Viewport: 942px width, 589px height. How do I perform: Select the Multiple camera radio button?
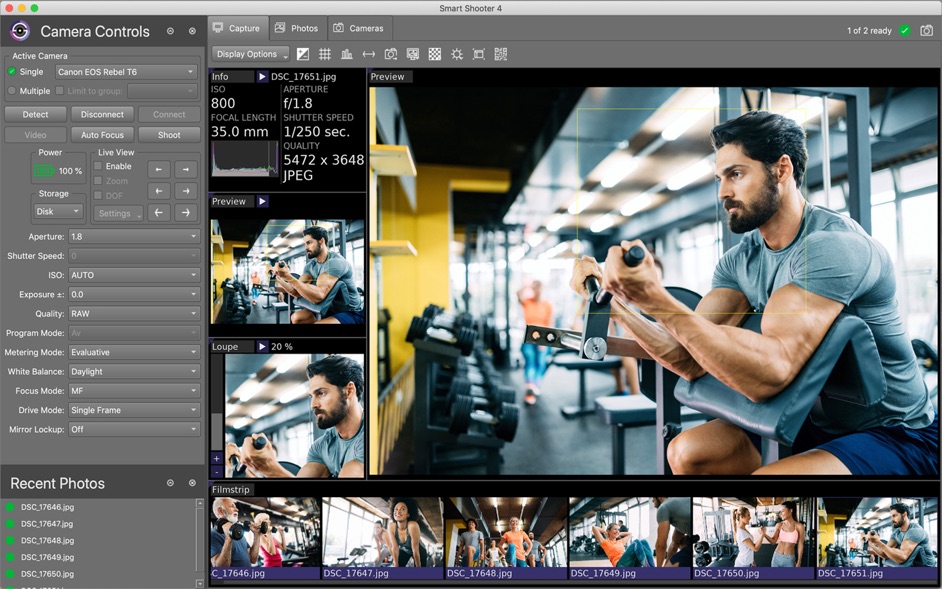(x=11, y=91)
